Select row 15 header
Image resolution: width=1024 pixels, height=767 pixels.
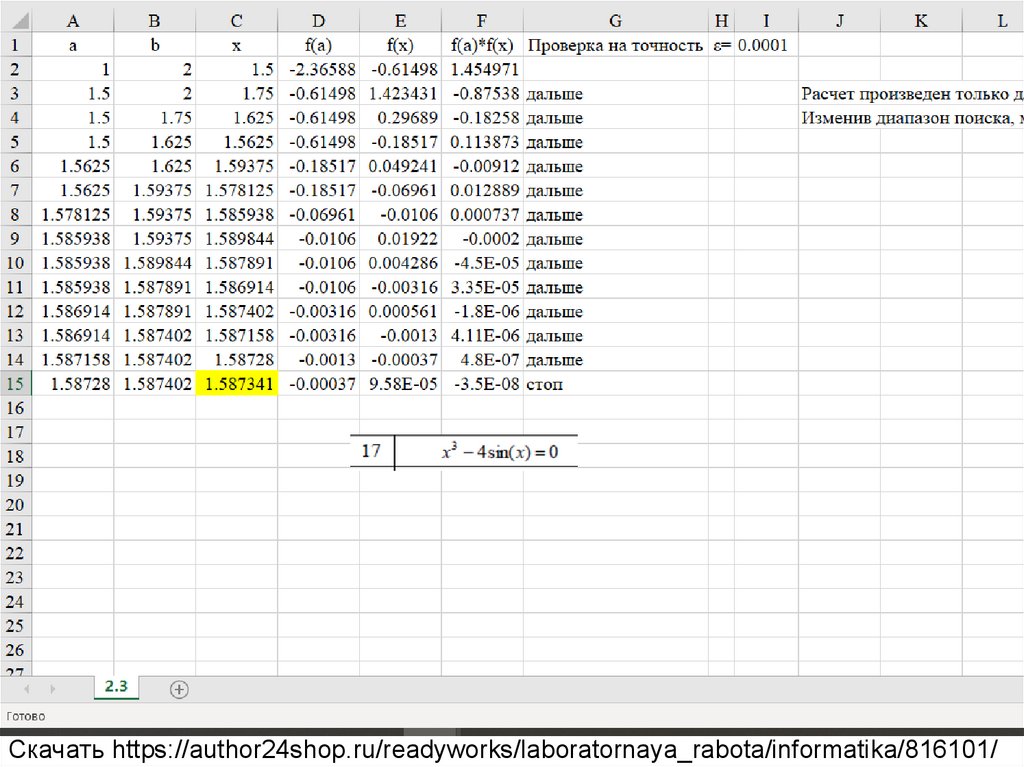coord(15,384)
